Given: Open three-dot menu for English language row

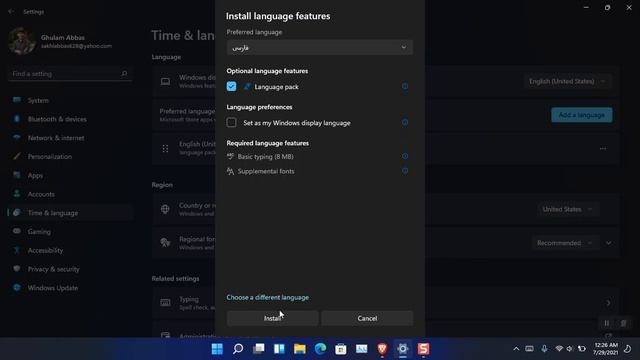Looking at the screenshot, I should click(x=603, y=149).
